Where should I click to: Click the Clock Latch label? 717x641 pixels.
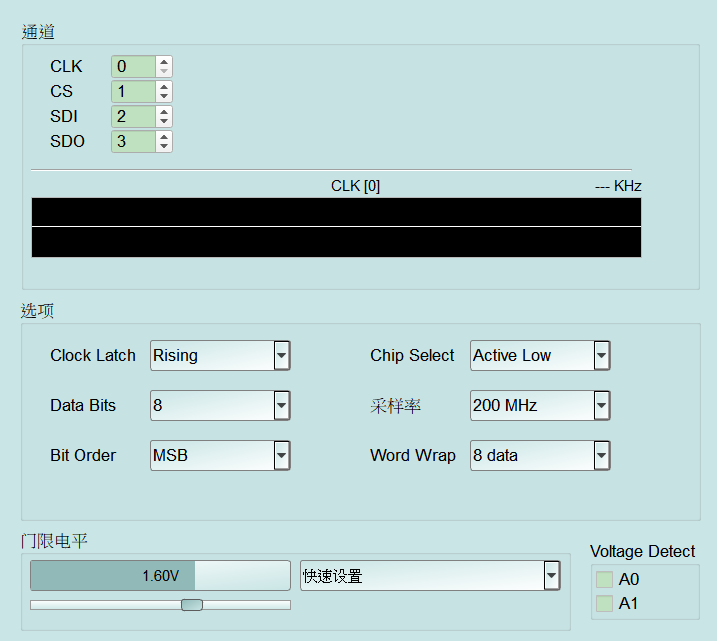coord(93,355)
